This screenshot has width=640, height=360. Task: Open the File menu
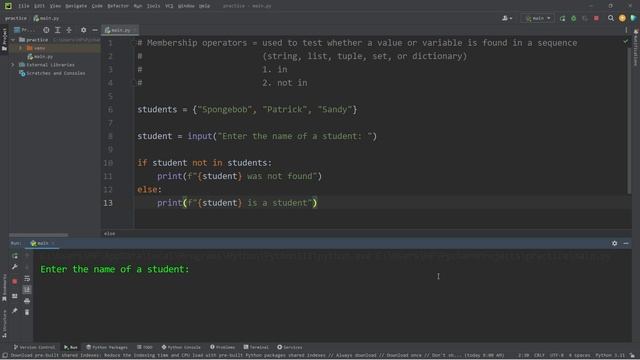tap(24, 6)
